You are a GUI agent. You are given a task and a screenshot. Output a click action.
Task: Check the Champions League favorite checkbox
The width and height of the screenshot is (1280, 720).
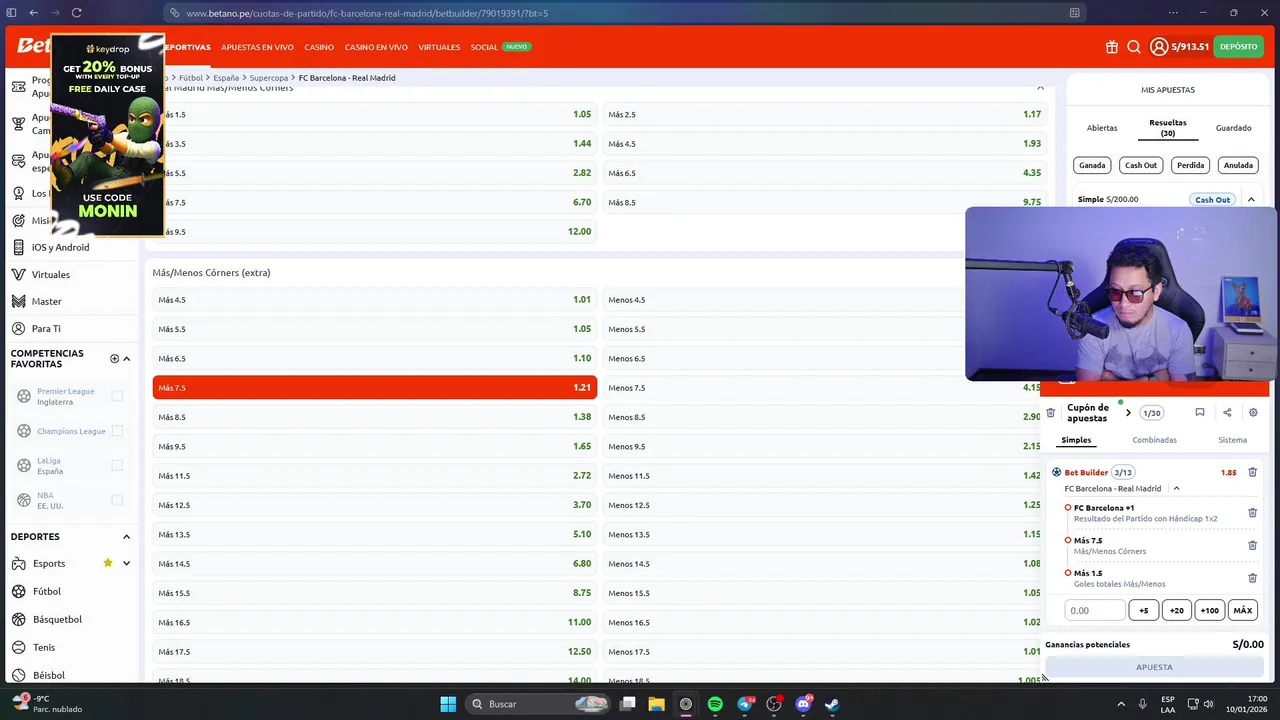click(x=117, y=431)
